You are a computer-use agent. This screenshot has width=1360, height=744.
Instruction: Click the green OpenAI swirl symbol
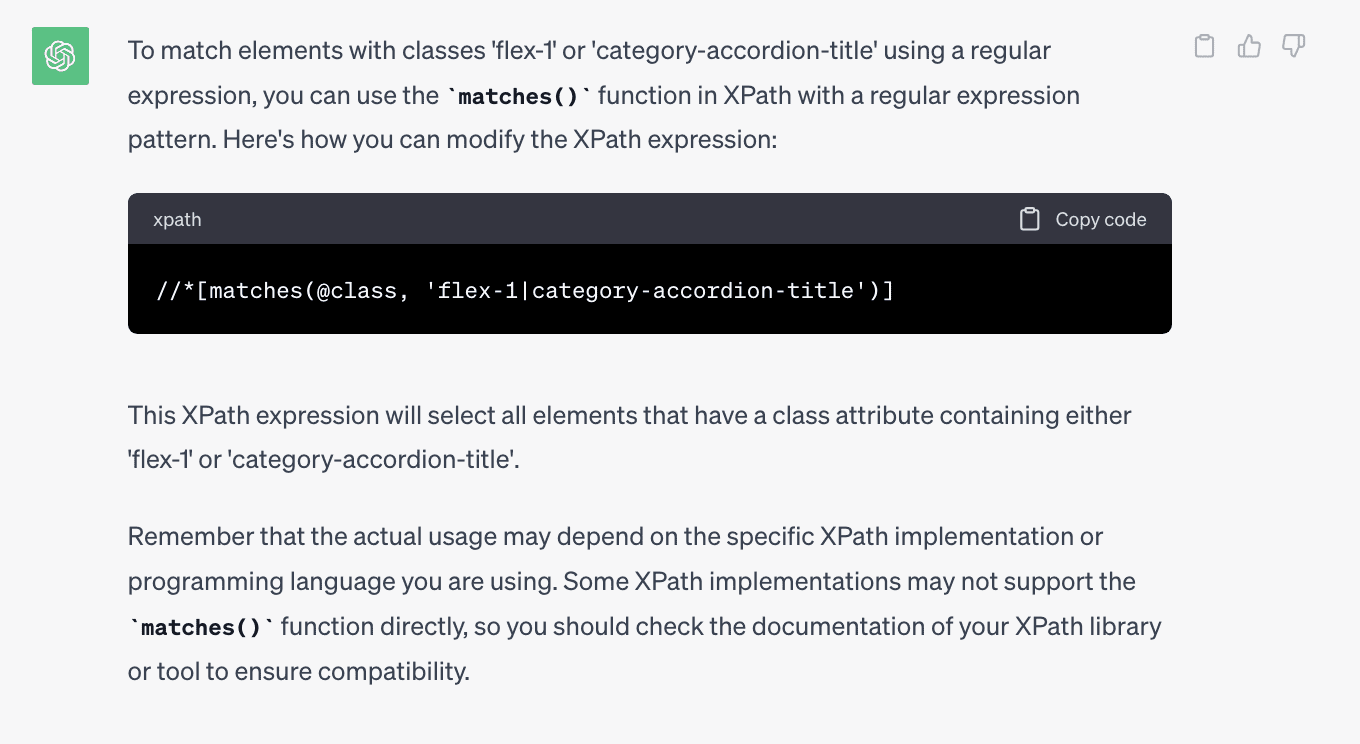tap(60, 56)
